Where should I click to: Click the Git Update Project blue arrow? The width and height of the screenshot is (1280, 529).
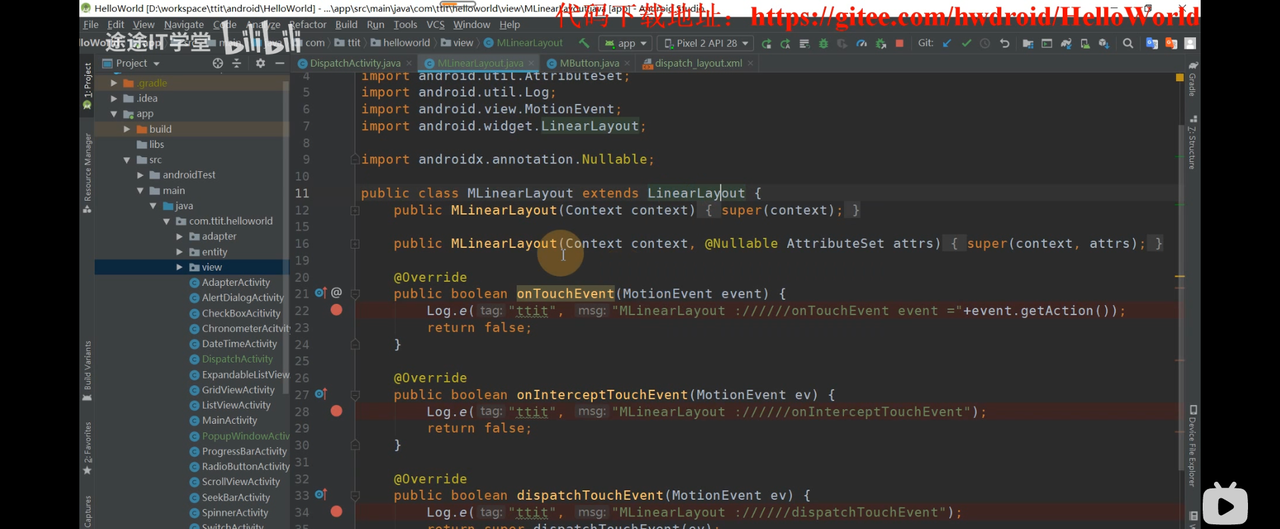pos(946,43)
